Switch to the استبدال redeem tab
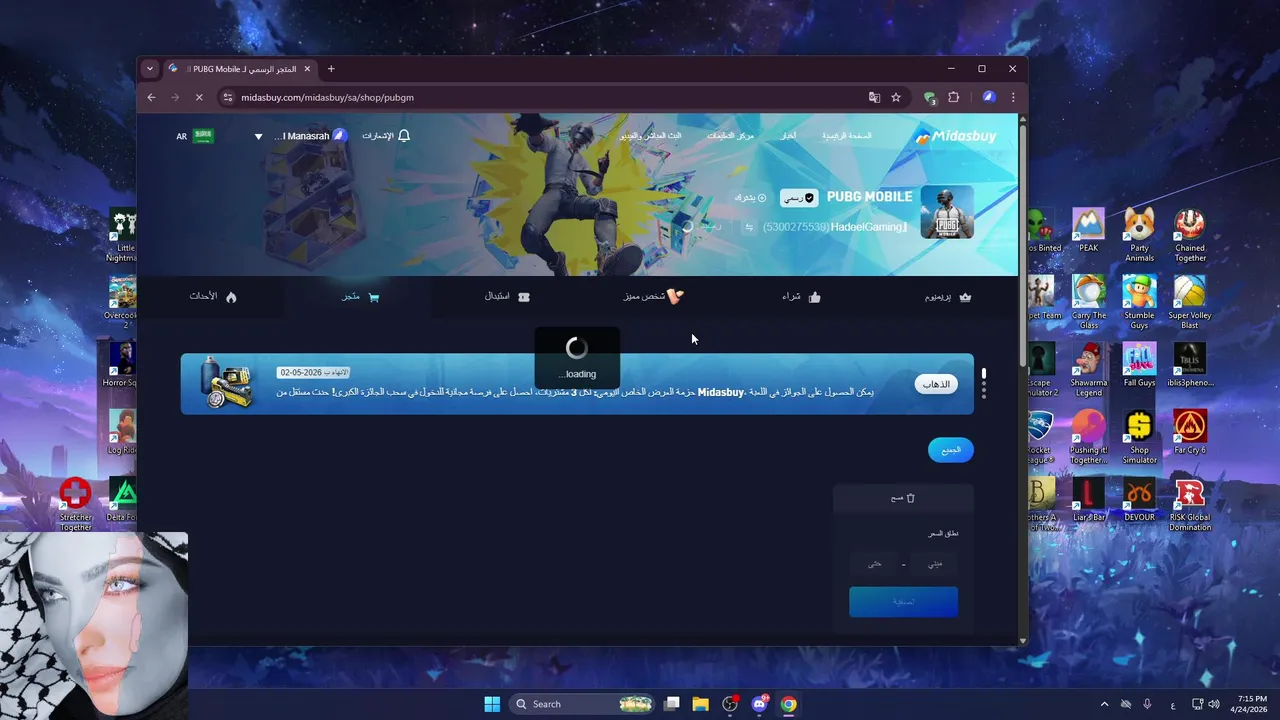The height and width of the screenshot is (720, 1280). click(507, 297)
